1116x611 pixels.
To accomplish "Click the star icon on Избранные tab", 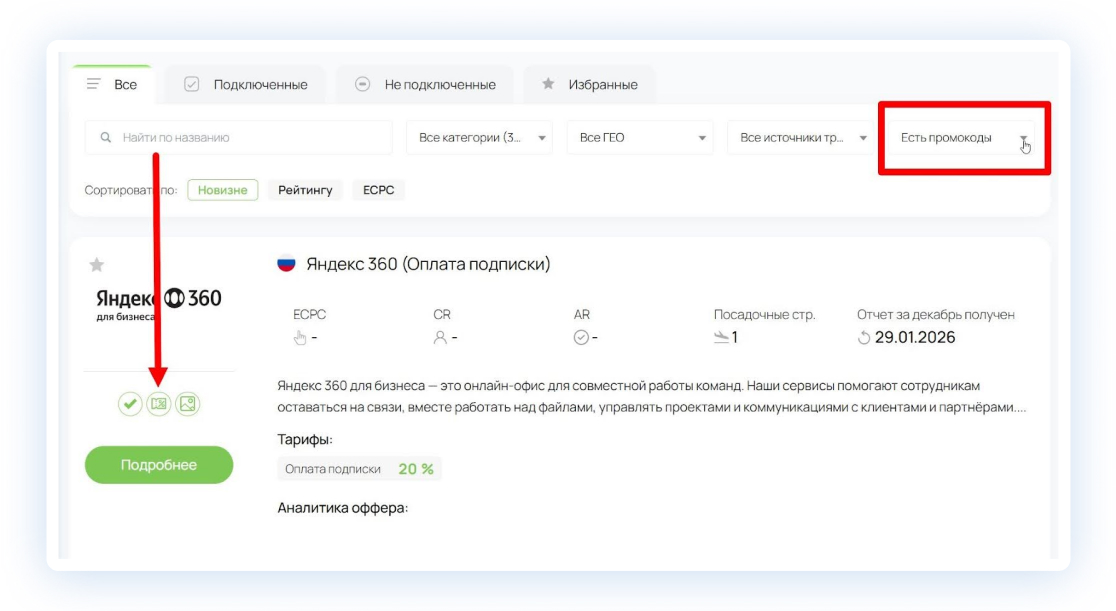I will pyautogui.click(x=548, y=84).
